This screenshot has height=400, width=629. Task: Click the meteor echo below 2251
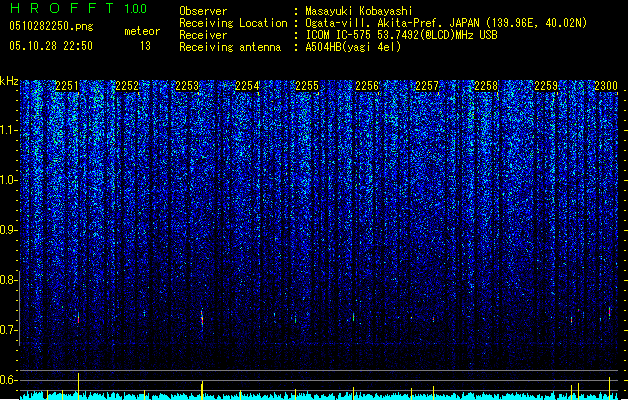pyautogui.click(x=78, y=318)
